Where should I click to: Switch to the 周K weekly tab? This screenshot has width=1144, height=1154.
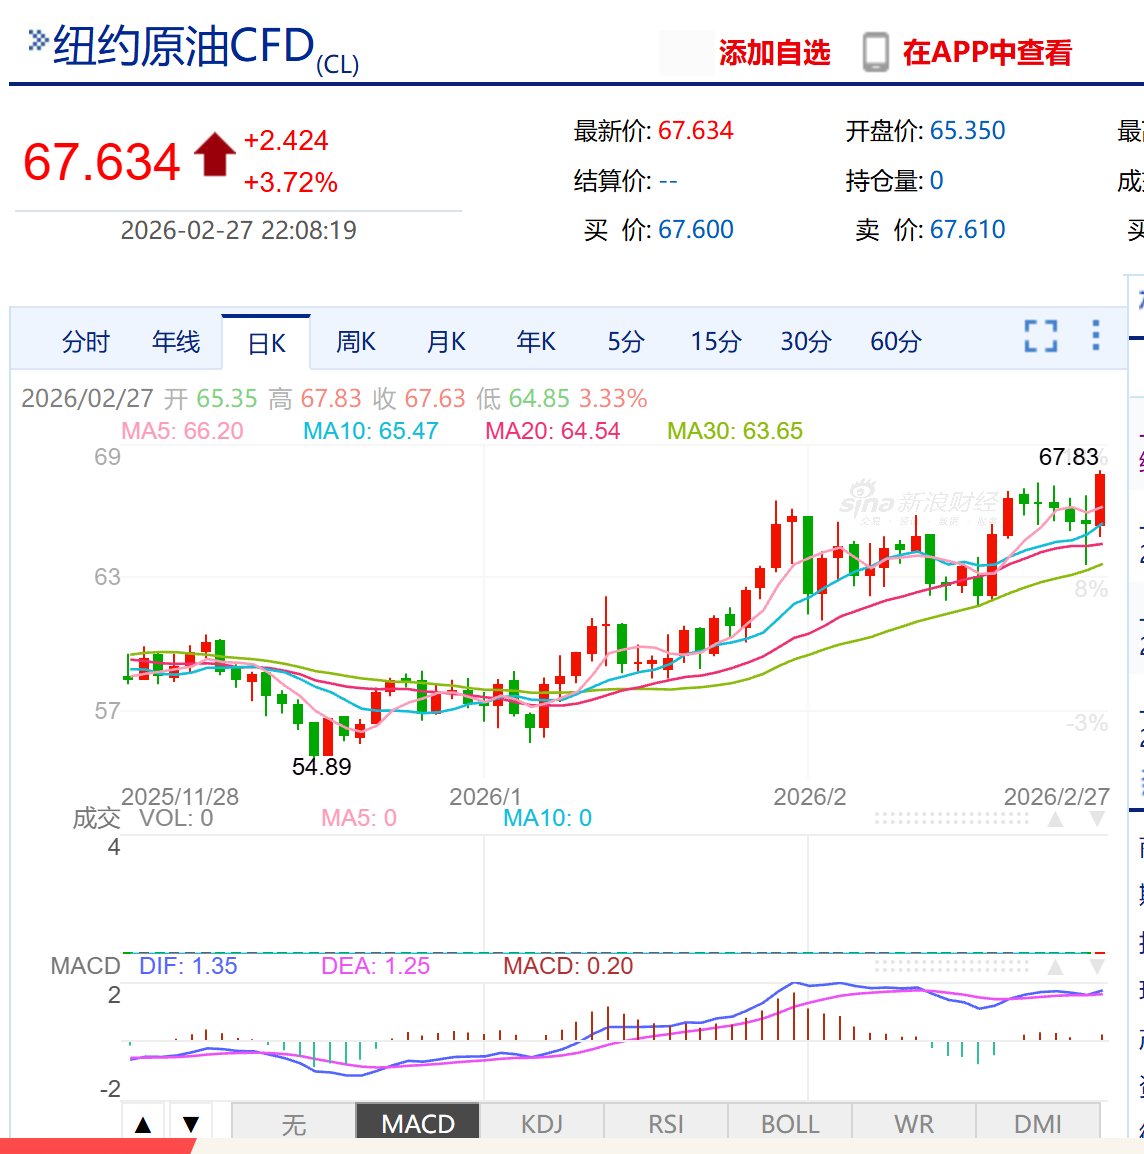pos(356,341)
